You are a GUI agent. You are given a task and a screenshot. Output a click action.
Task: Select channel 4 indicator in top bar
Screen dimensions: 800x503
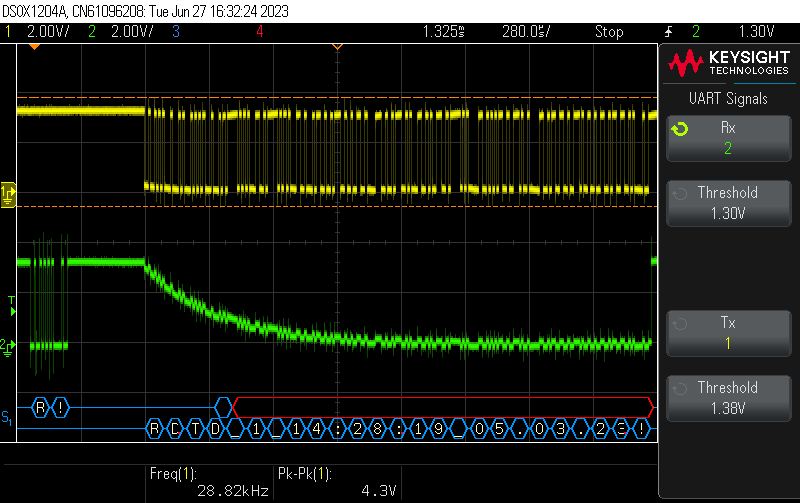(260, 32)
